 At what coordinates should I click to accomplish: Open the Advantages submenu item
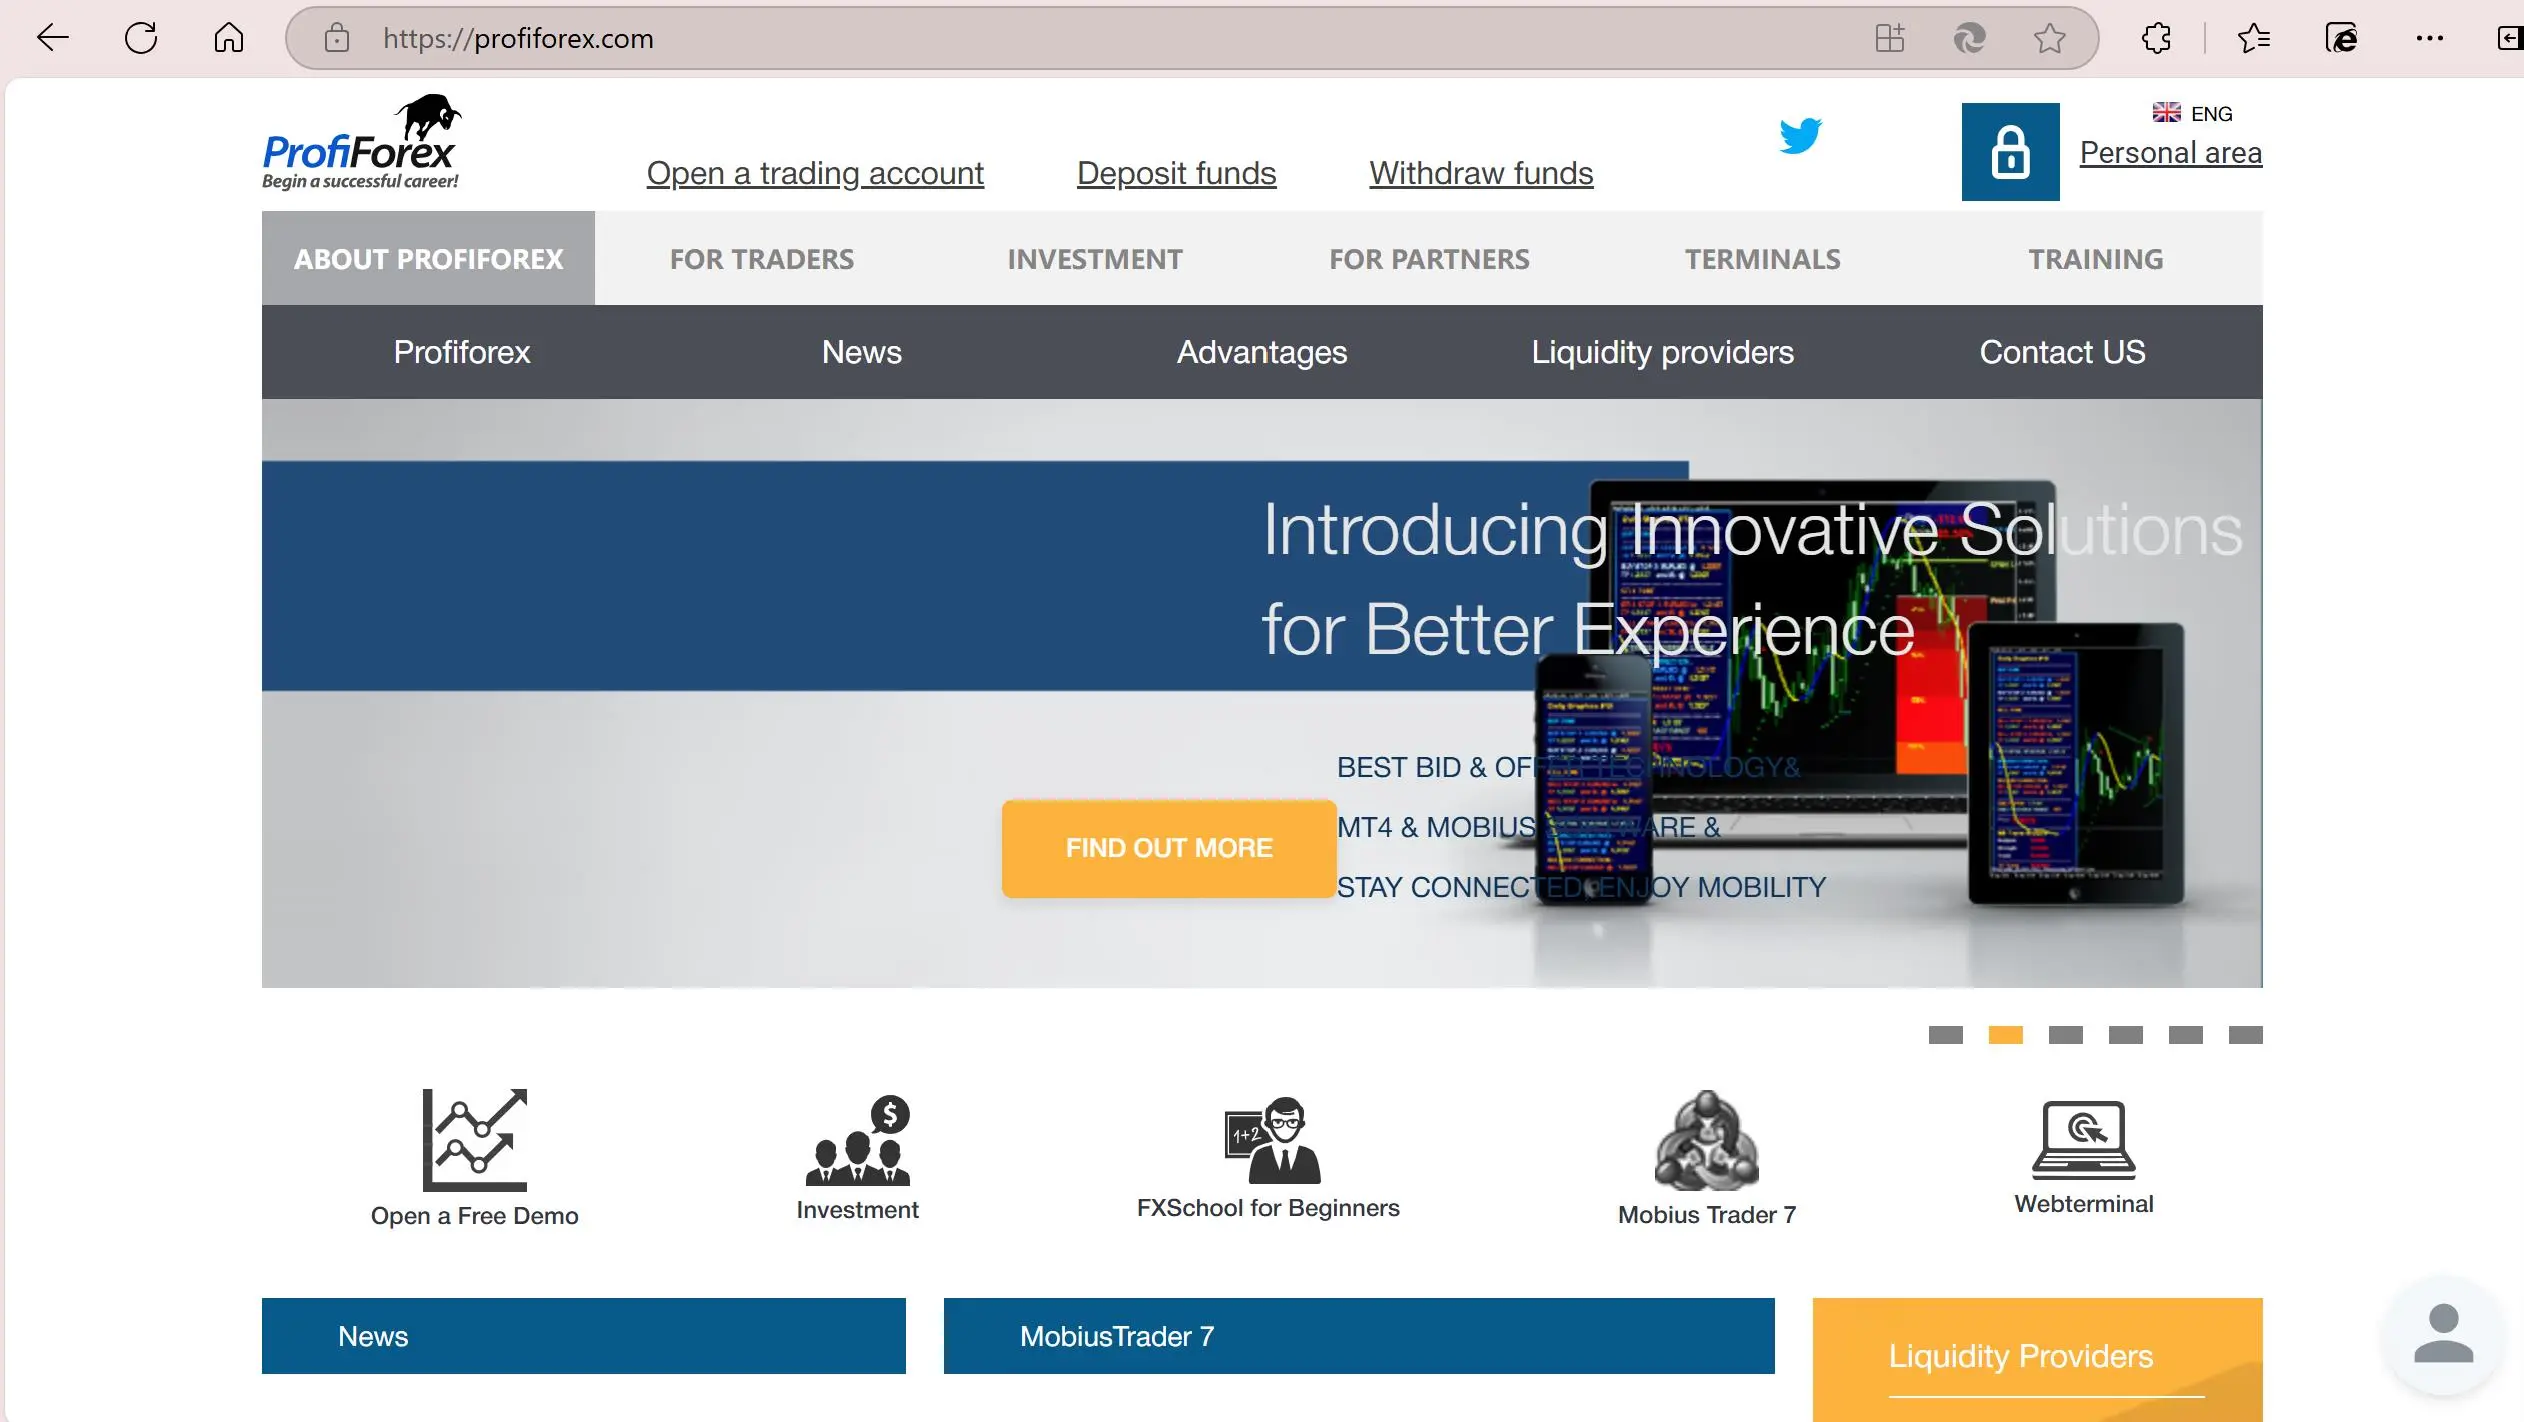1262,352
